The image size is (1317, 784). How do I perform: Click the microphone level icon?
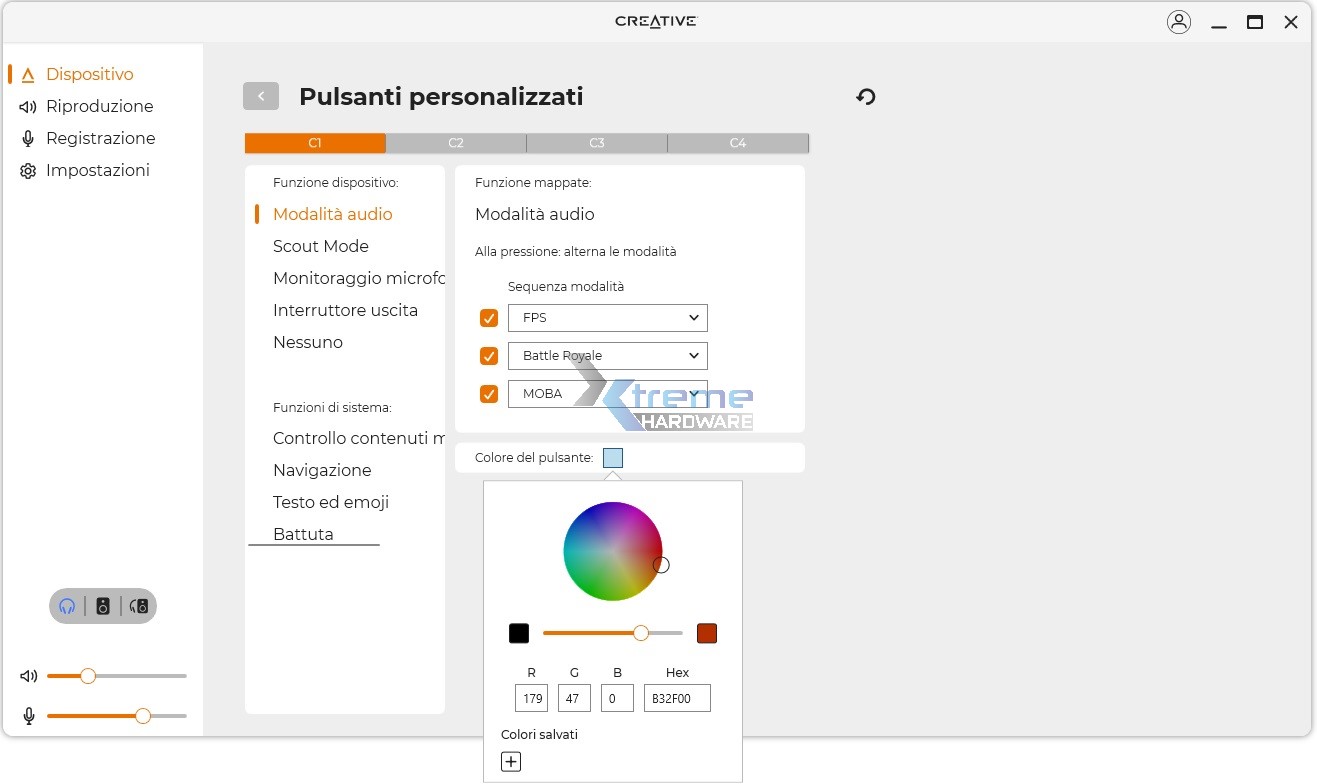(28, 716)
